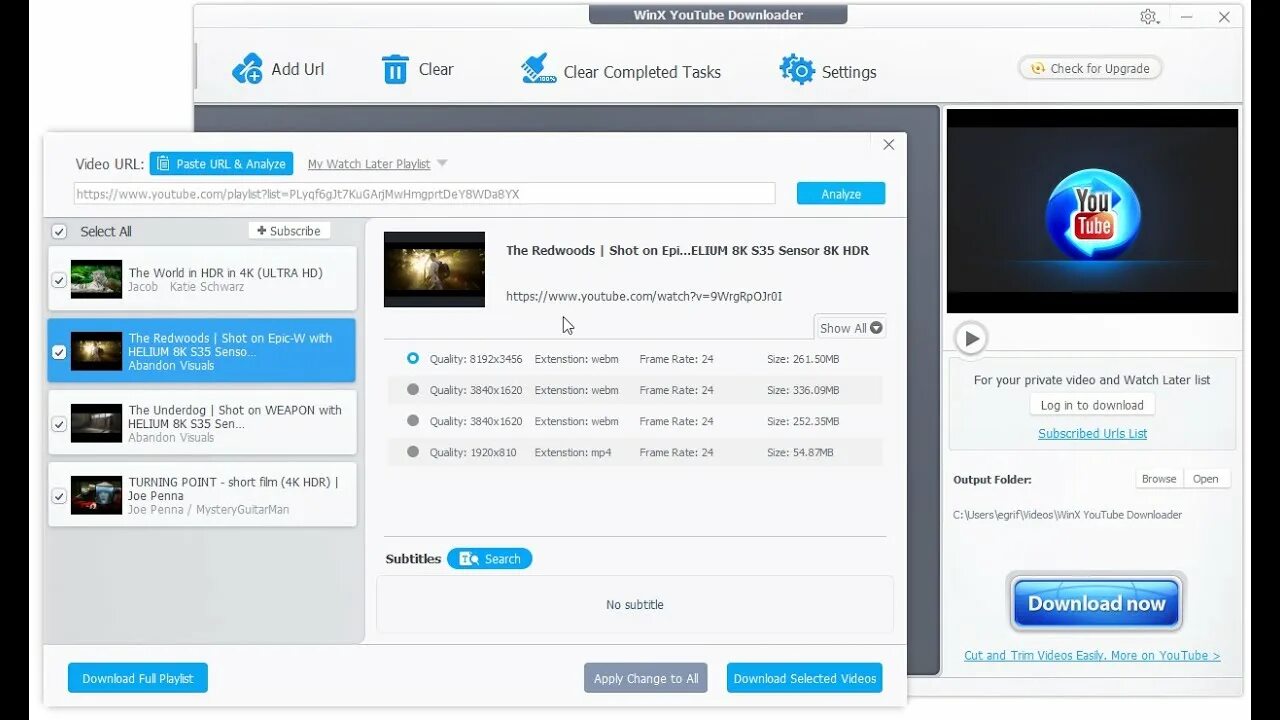The width and height of the screenshot is (1280, 720).
Task: Click the Add Url link icon
Action: [247, 69]
